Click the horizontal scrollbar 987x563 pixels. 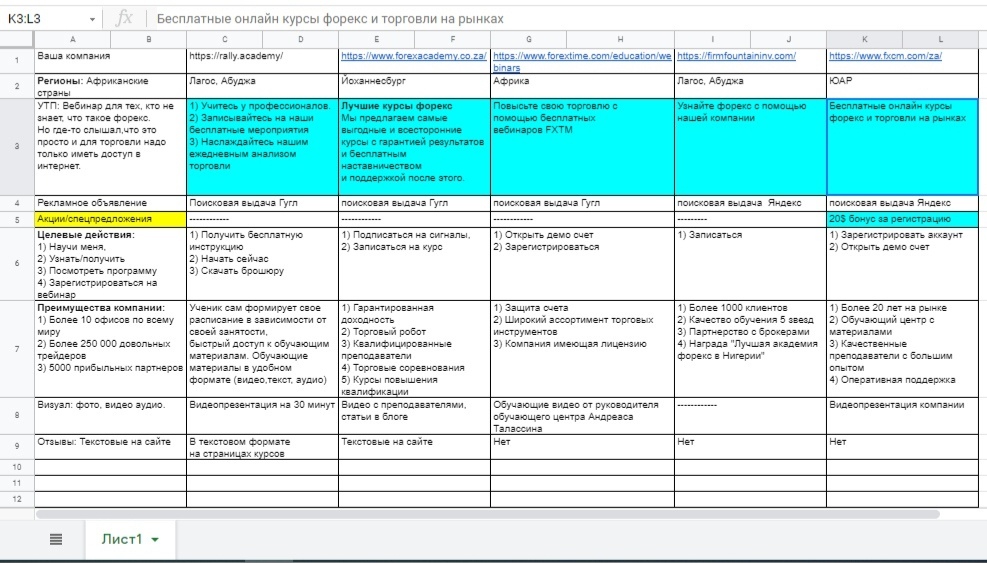click(488, 515)
